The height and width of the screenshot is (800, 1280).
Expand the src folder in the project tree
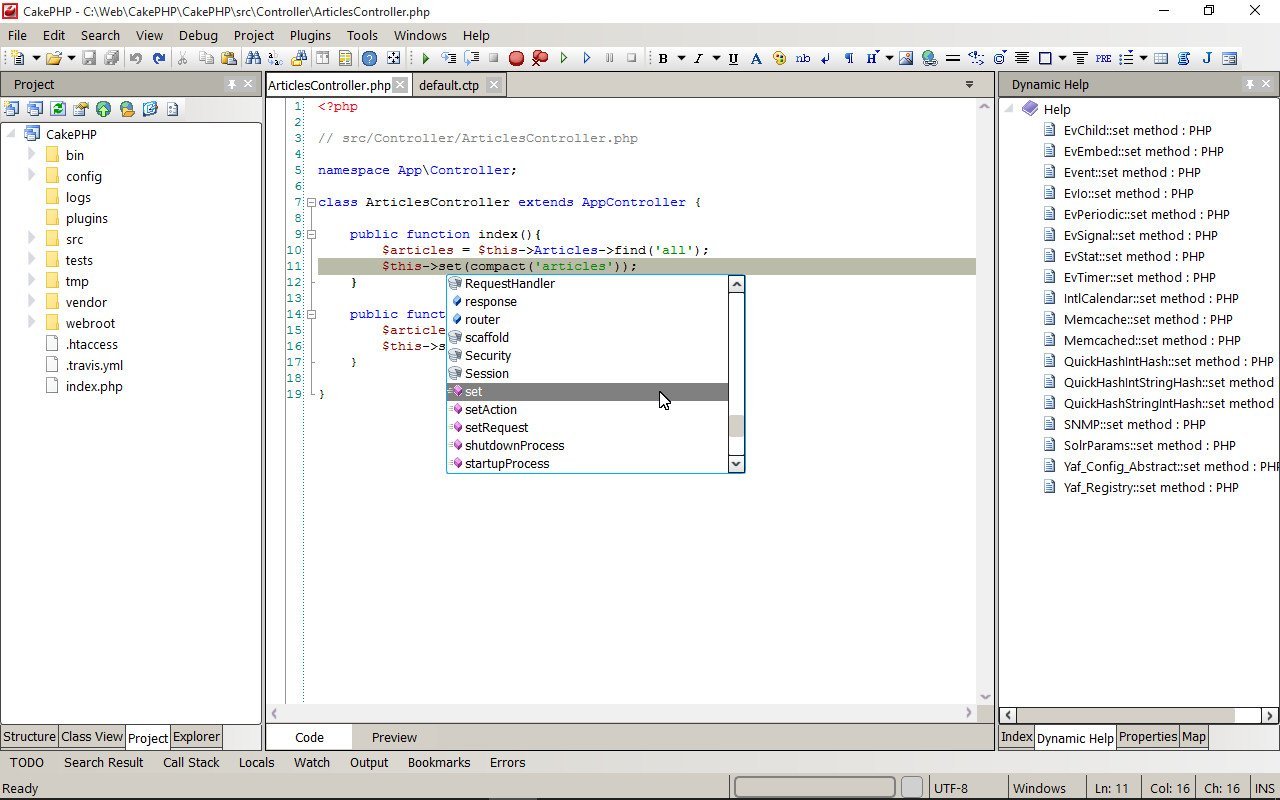pyautogui.click(x=33, y=239)
